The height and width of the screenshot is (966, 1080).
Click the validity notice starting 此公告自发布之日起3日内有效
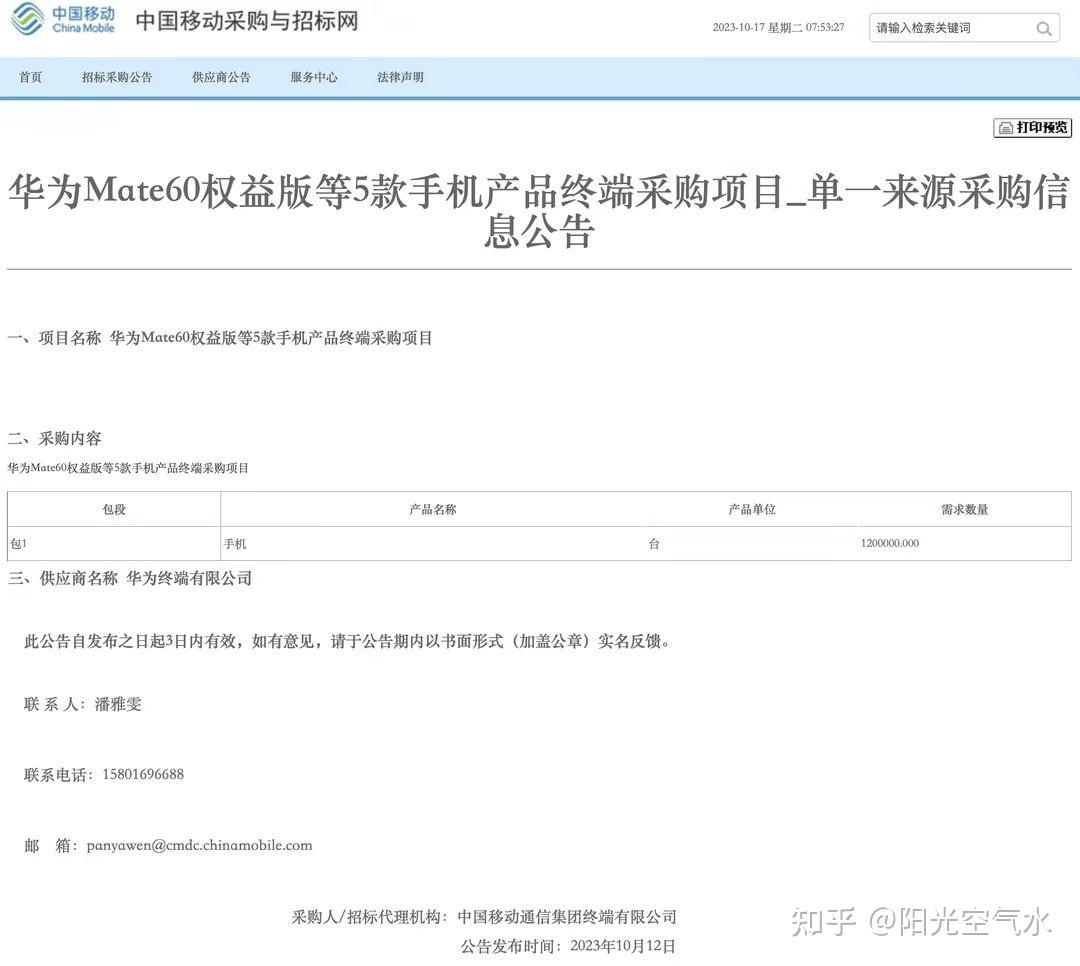347,641
